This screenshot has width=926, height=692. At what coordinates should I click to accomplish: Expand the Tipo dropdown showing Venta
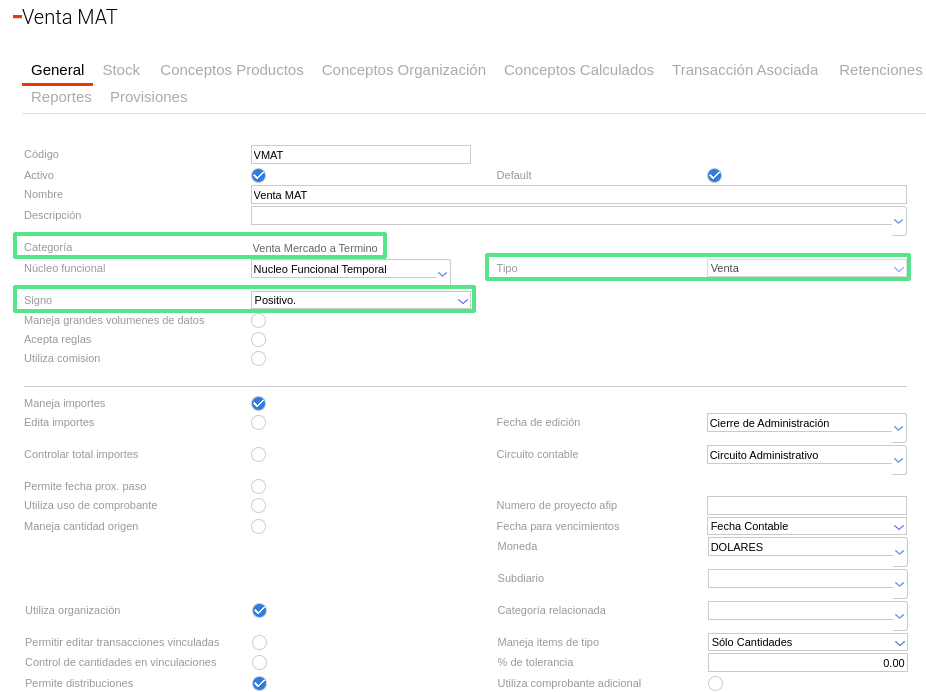pos(898,268)
